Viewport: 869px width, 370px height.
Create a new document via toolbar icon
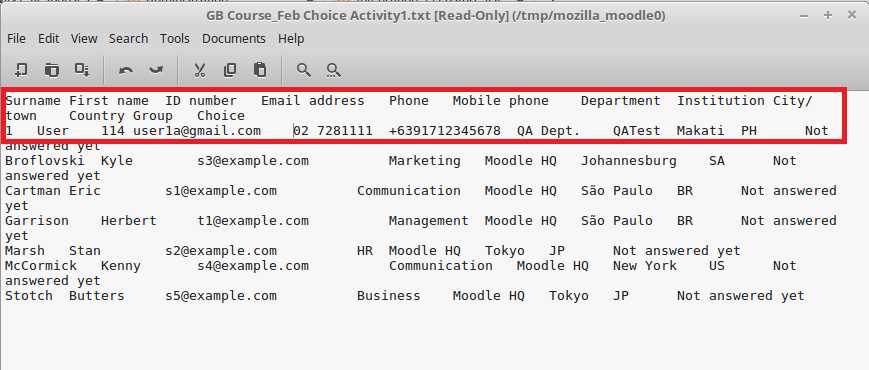coord(21,70)
